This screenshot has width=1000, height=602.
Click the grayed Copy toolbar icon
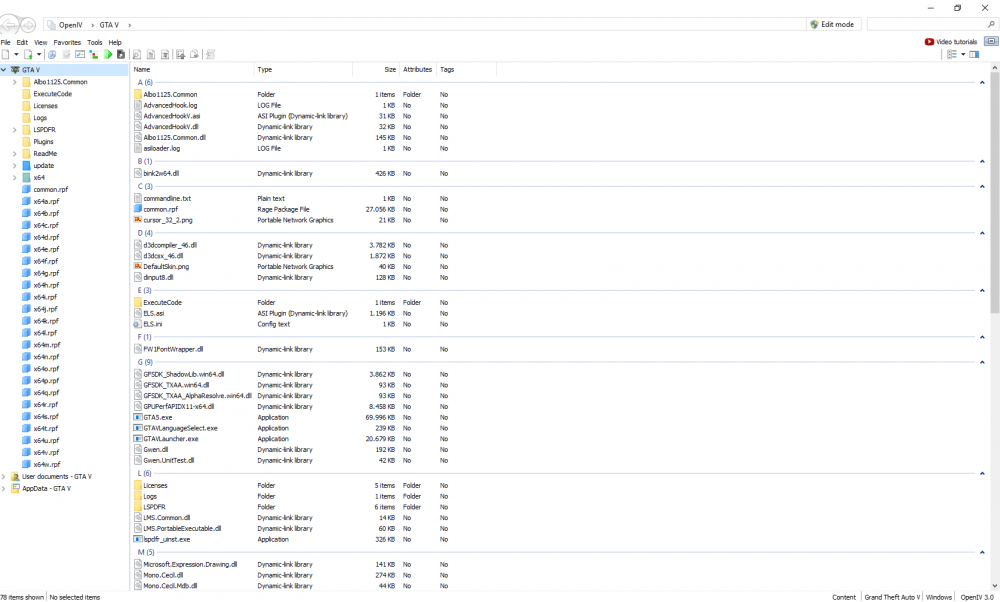pos(151,54)
